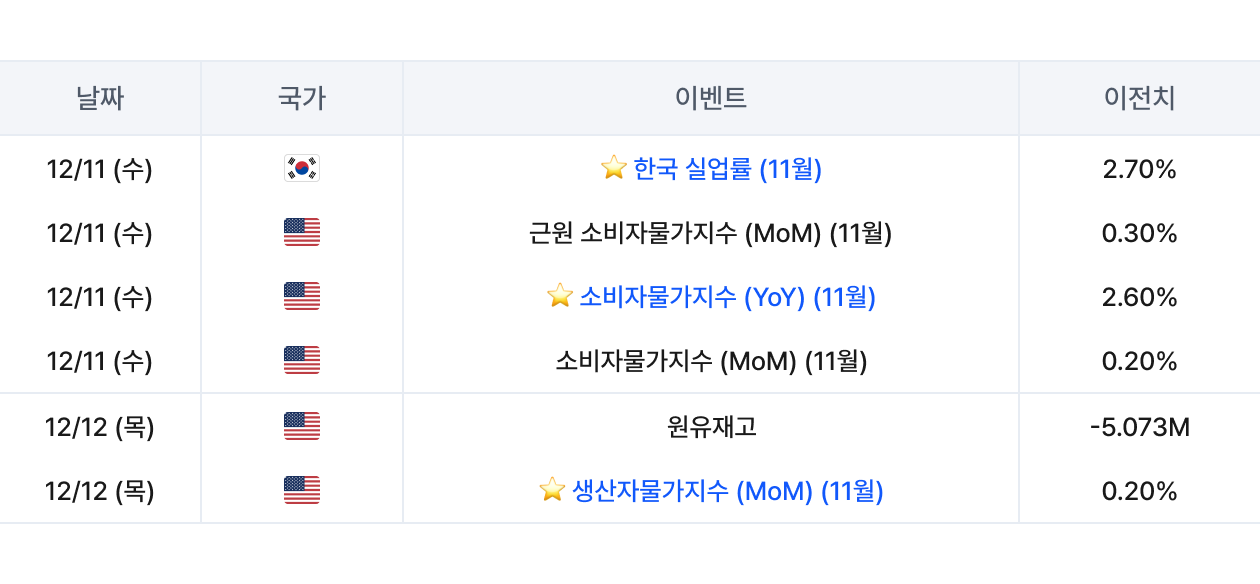The width and height of the screenshot is (1260, 584).
Task: Click the 소비자물가지수 (MoM) (11월) event text
Action: coord(710,361)
